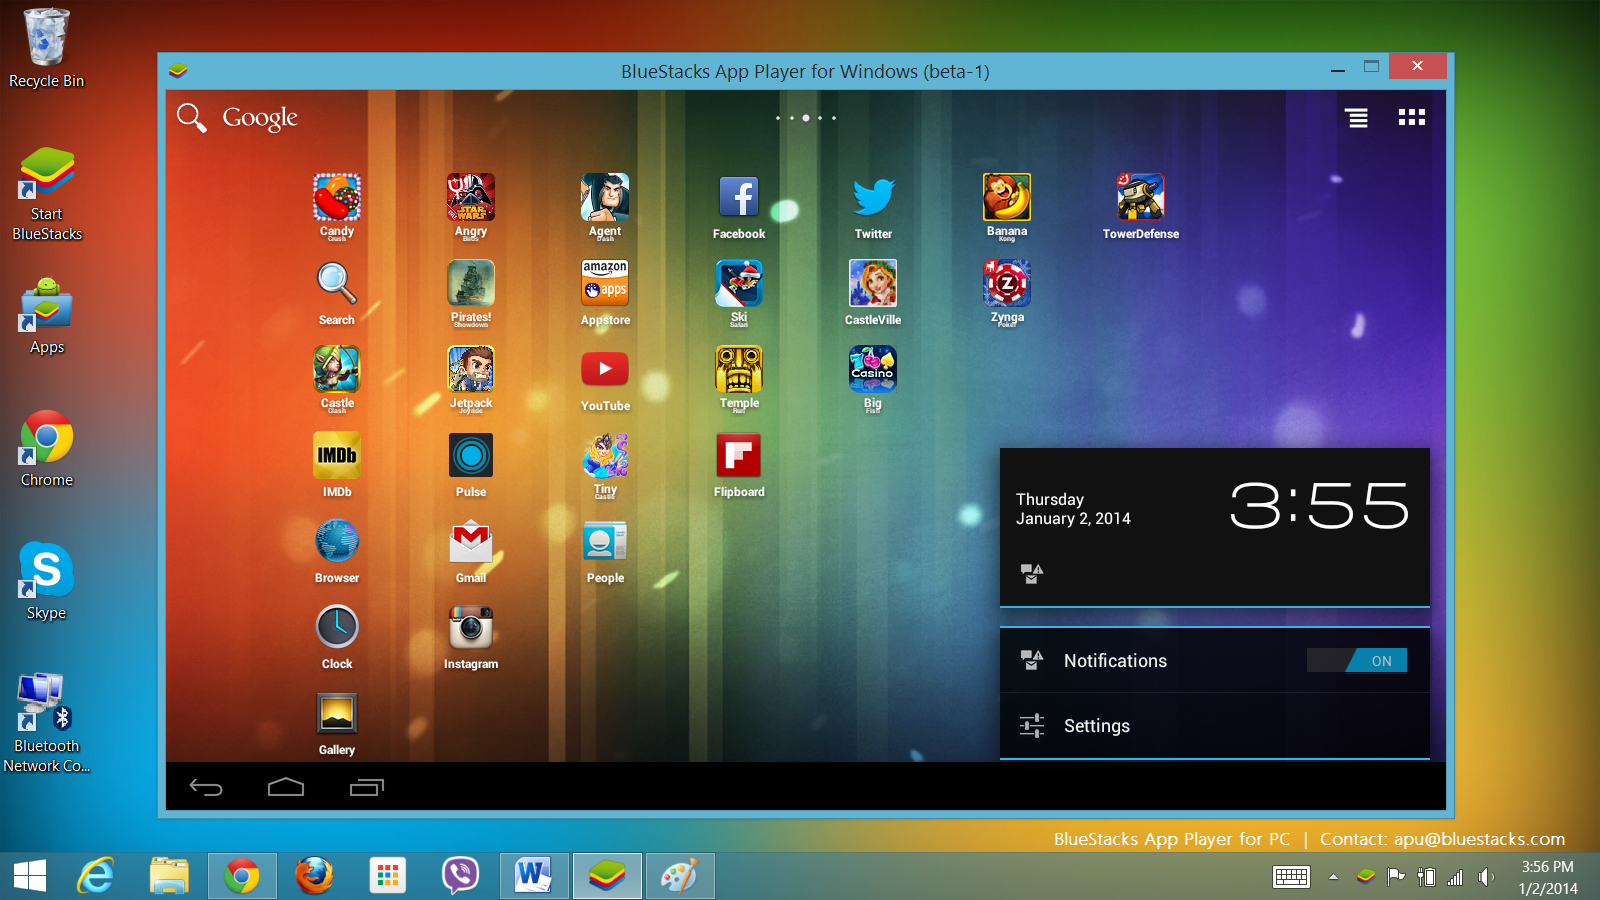Open Flipboard

[x=739, y=455]
